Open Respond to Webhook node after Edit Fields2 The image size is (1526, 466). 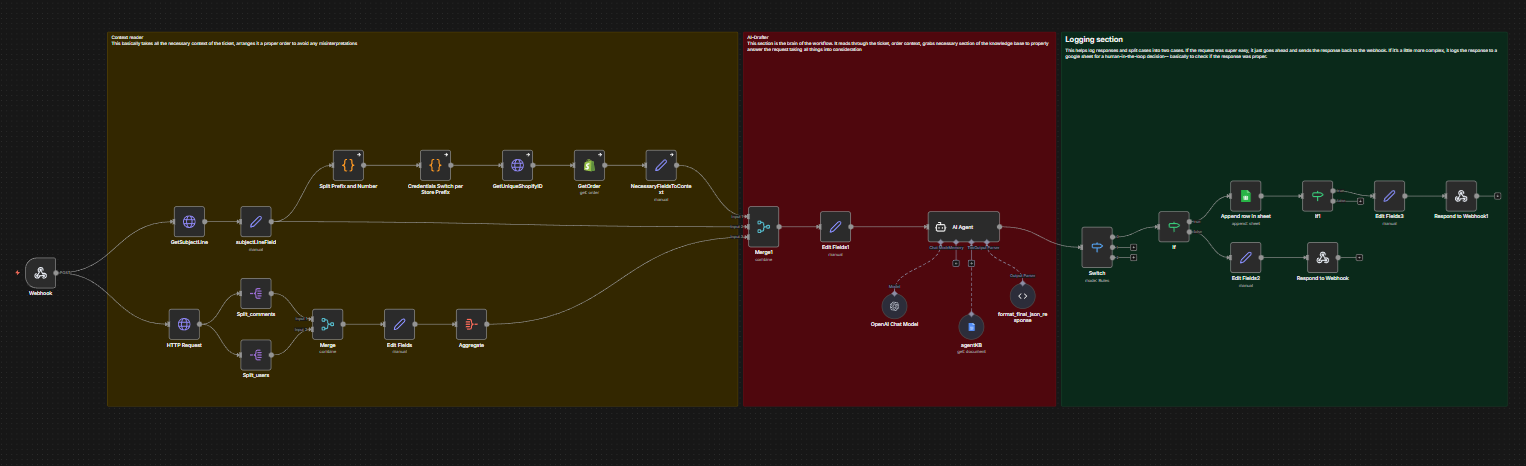coord(1322,258)
